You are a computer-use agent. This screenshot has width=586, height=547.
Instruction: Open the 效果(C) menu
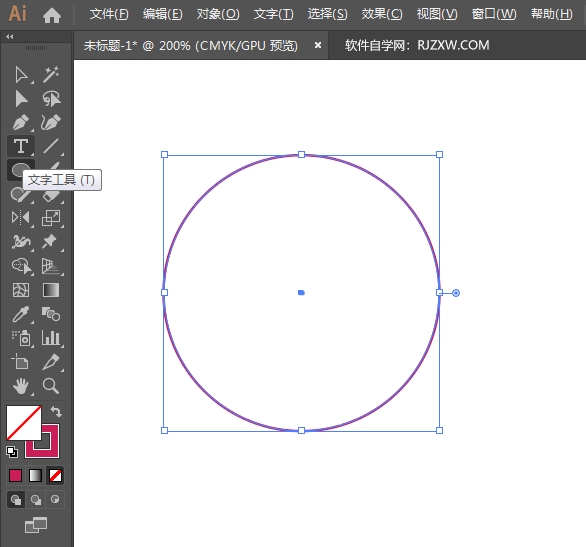click(382, 14)
